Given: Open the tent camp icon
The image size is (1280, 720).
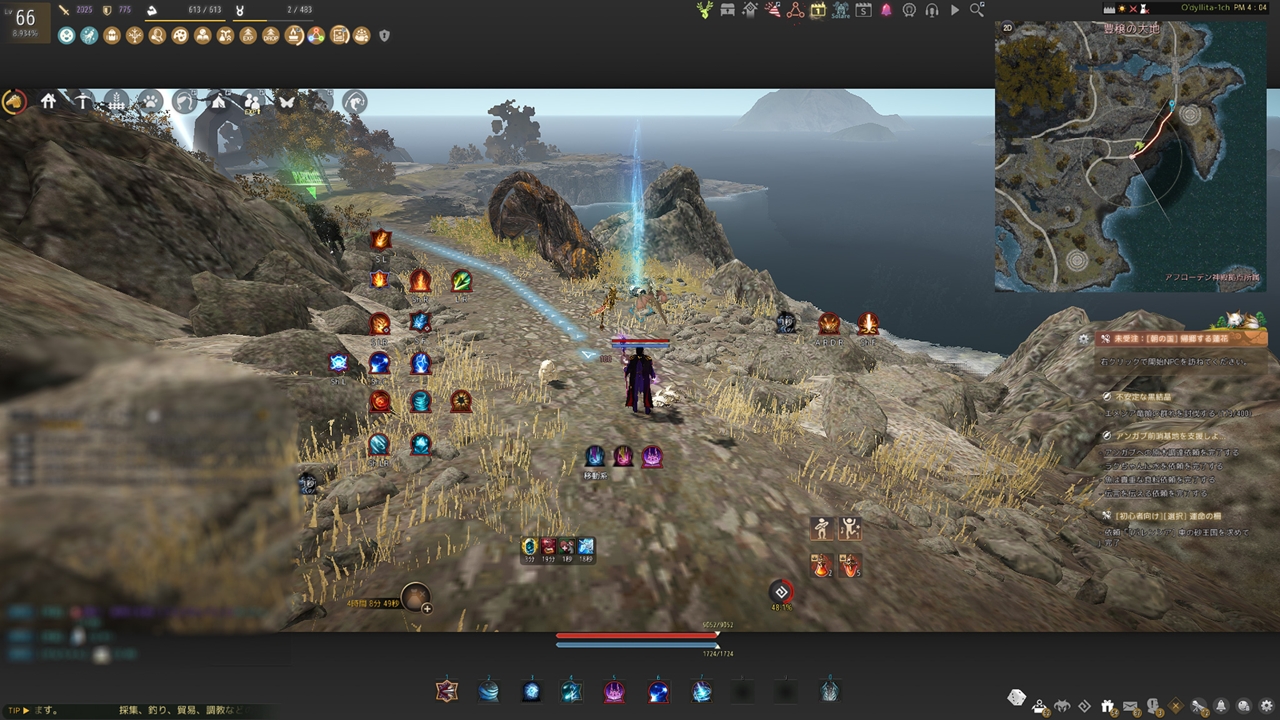Looking at the screenshot, I should click(x=219, y=101).
